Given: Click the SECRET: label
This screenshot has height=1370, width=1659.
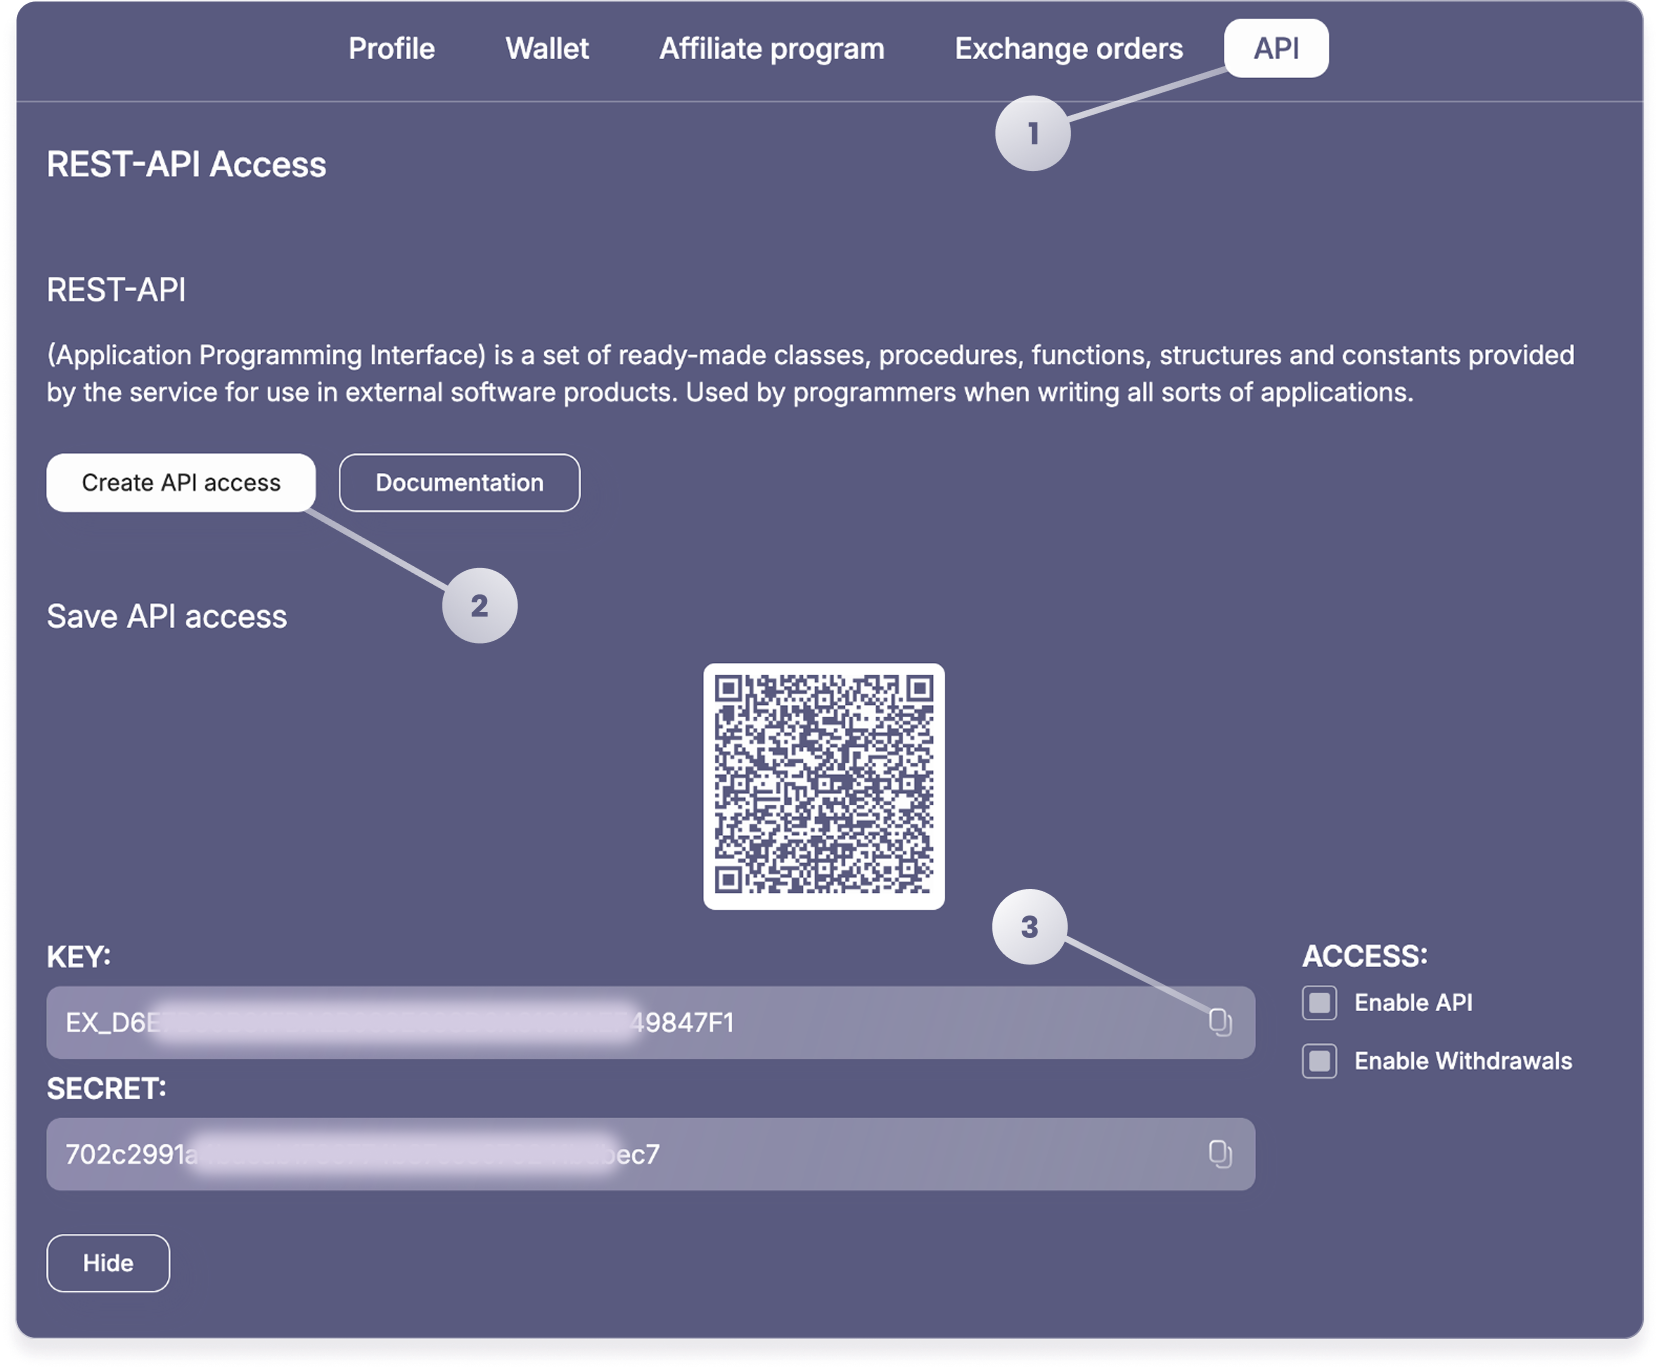Looking at the screenshot, I should click(x=107, y=1088).
